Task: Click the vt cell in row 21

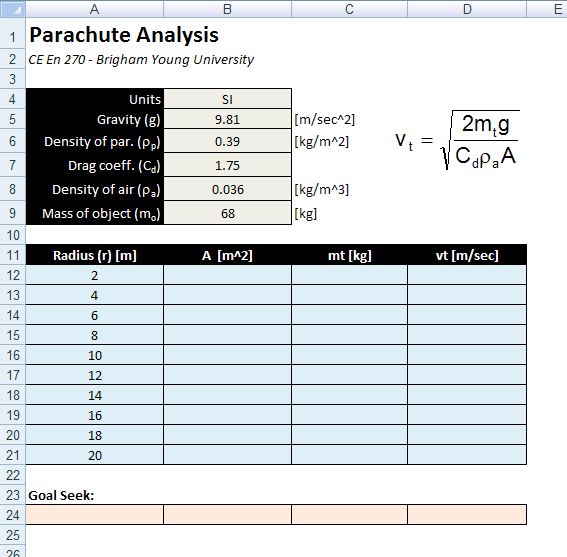Action: (x=467, y=455)
